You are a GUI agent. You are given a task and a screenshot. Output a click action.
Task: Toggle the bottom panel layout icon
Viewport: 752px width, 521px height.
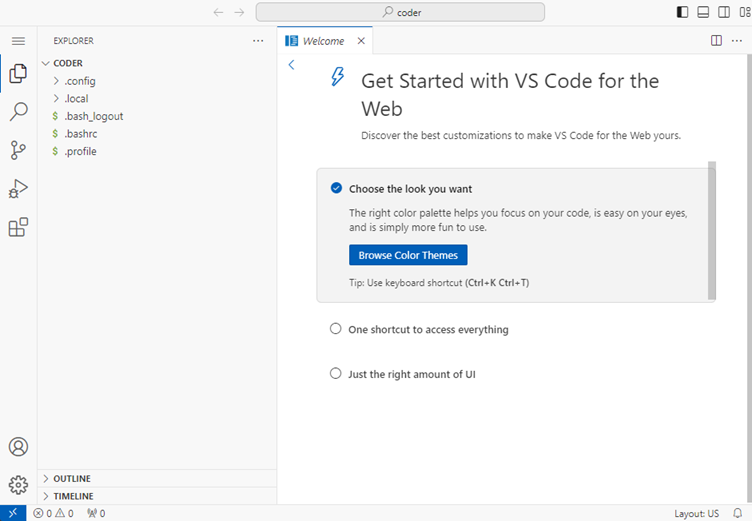pyautogui.click(x=703, y=12)
